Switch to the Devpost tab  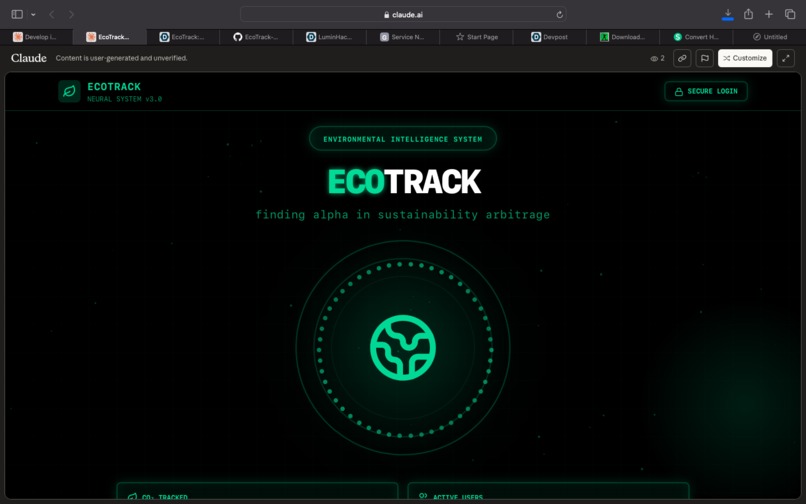(550, 37)
